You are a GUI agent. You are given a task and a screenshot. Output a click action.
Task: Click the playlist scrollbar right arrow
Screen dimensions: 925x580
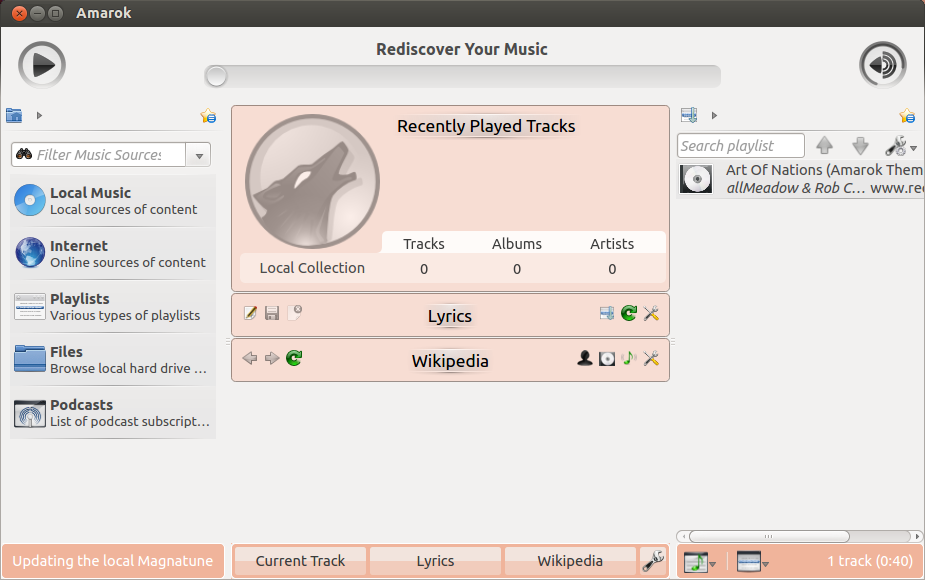tap(917, 536)
